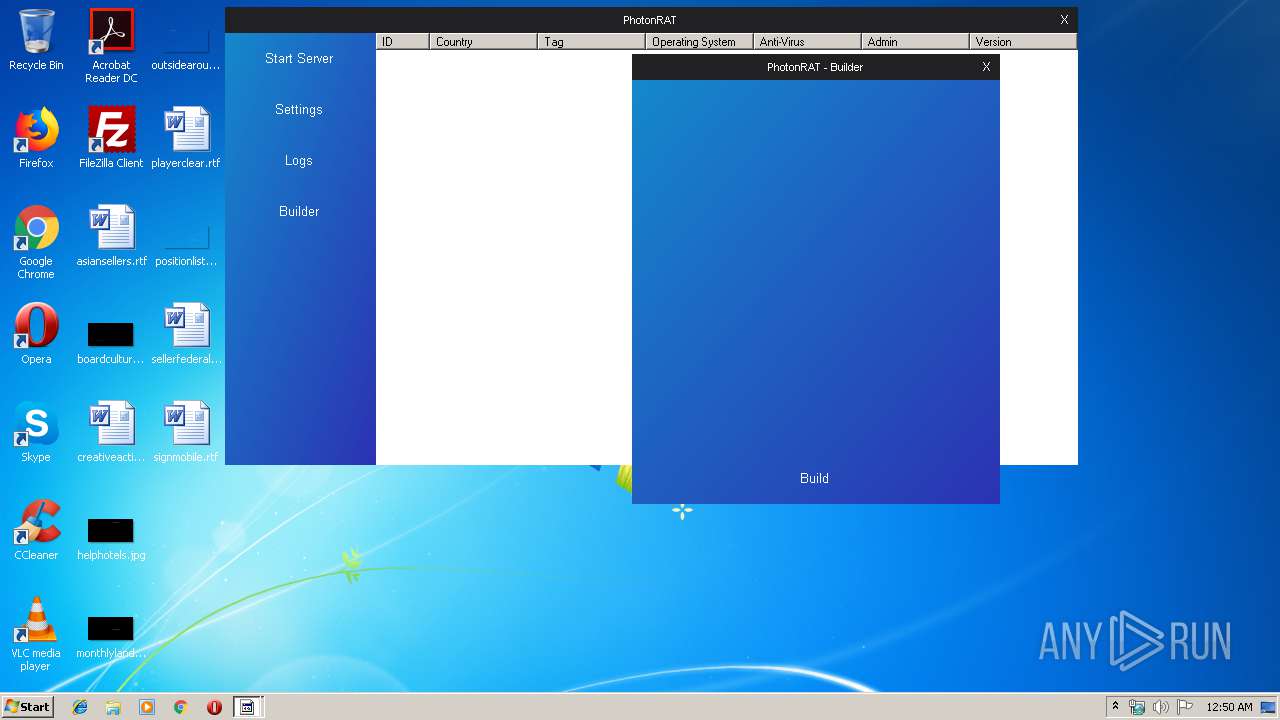The height and width of the screenshot is (720, 1280).
Task: Sort by Anti-Virus column header
Action: [807, 41]
